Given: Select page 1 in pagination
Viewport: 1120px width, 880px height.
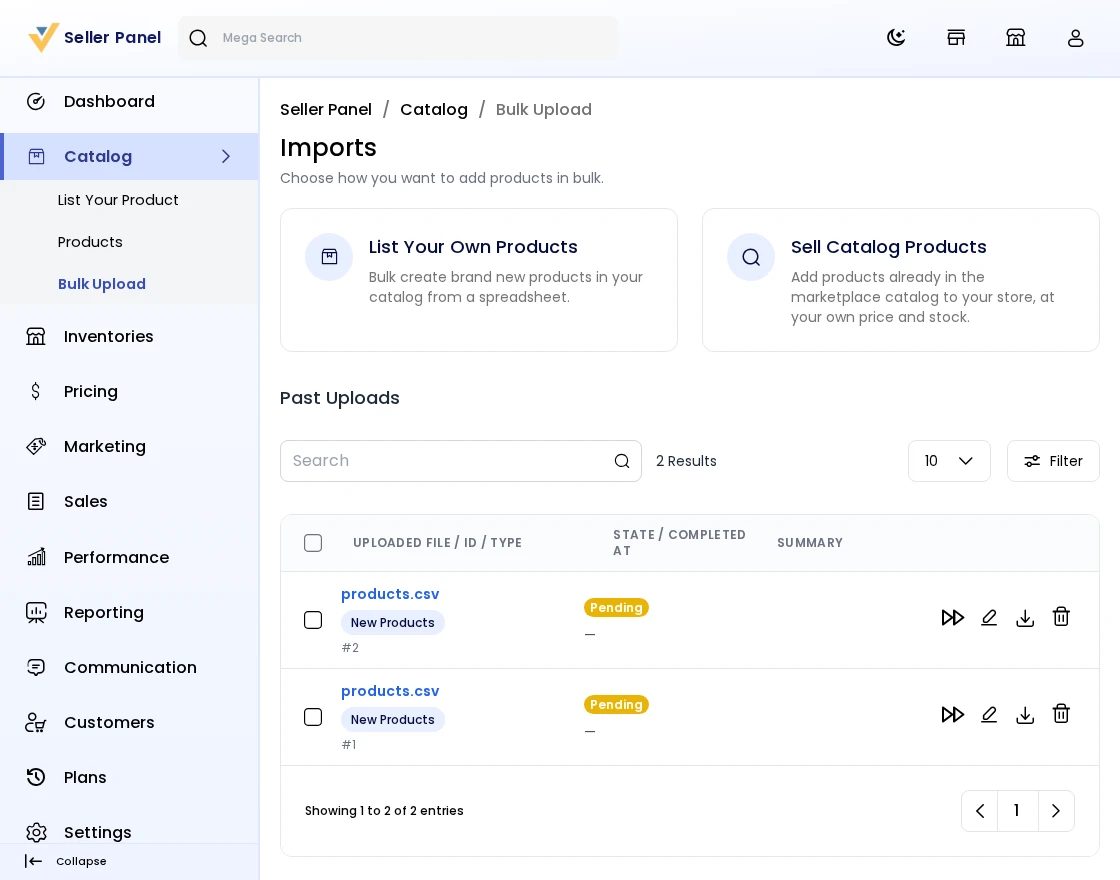Looking at the screenshot, I should (1016, 811).
